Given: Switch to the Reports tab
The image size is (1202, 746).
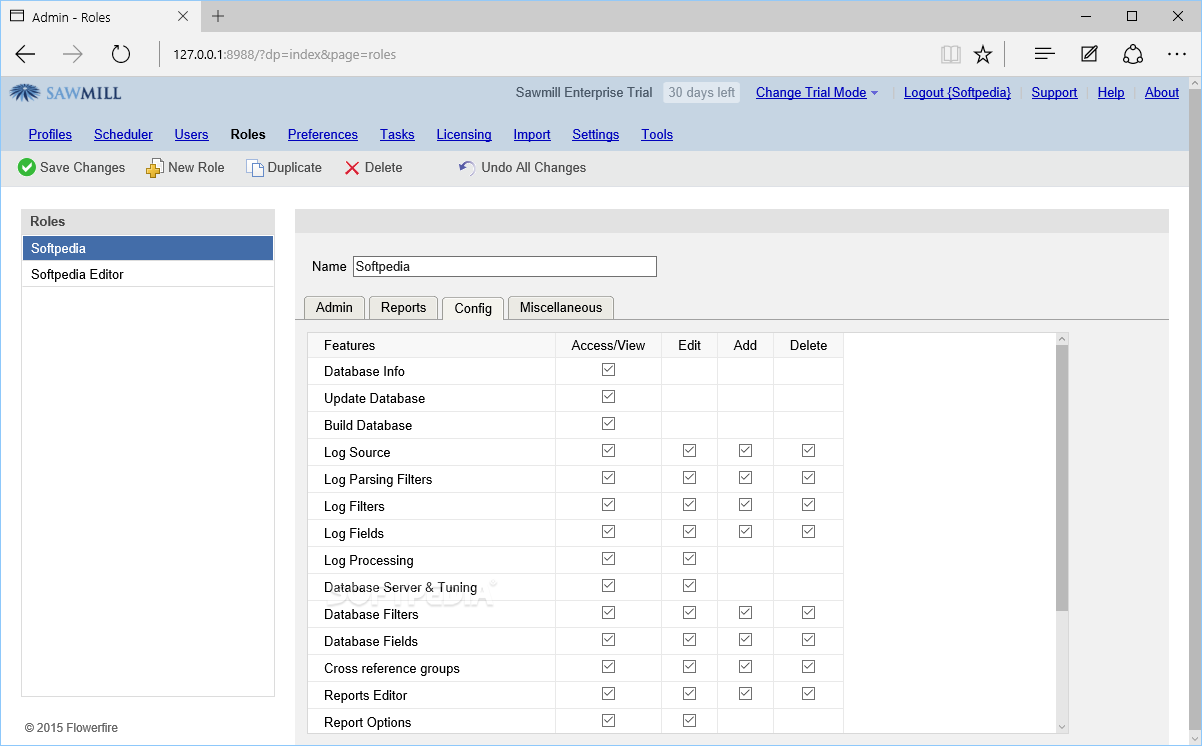Looking at the screenshot, I should point(403,308).
